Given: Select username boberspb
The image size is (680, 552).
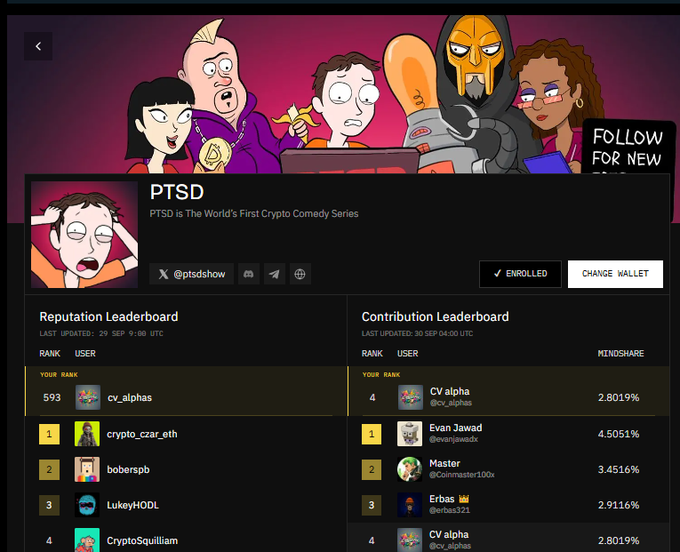Looking at the screenshot, I should click(x=128, y=470).
